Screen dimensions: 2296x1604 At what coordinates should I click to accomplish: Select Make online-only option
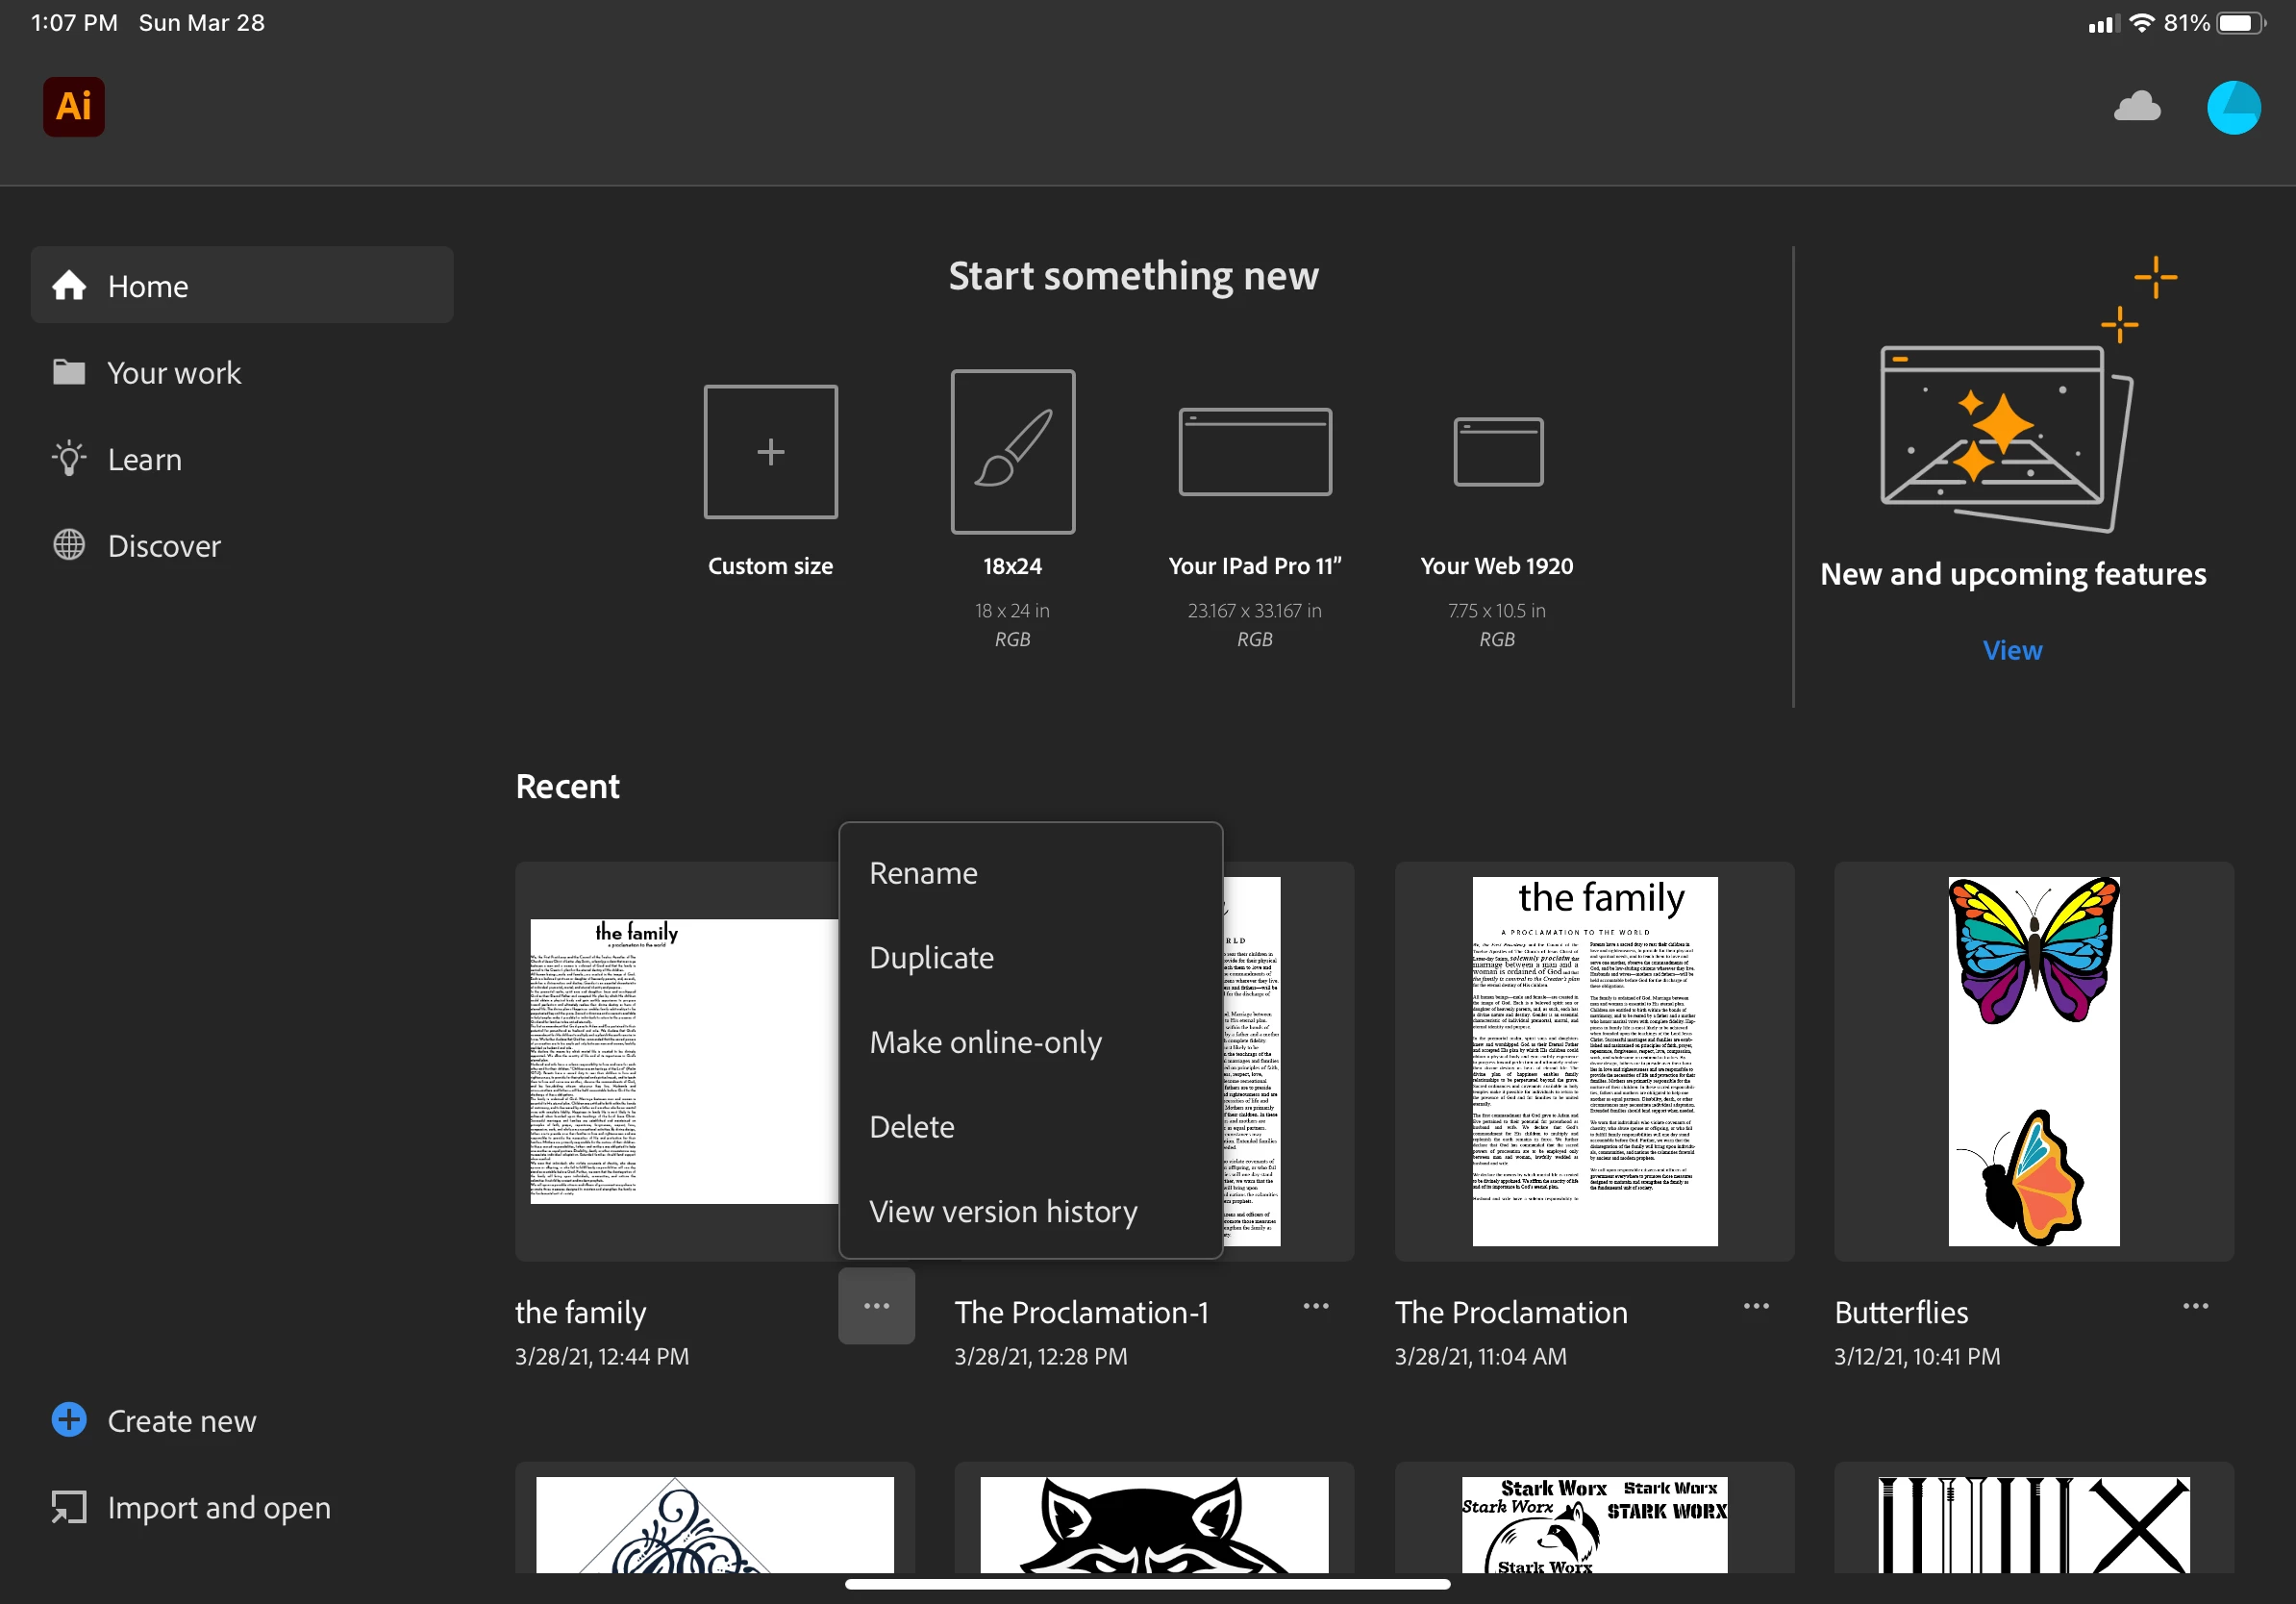985,1042
